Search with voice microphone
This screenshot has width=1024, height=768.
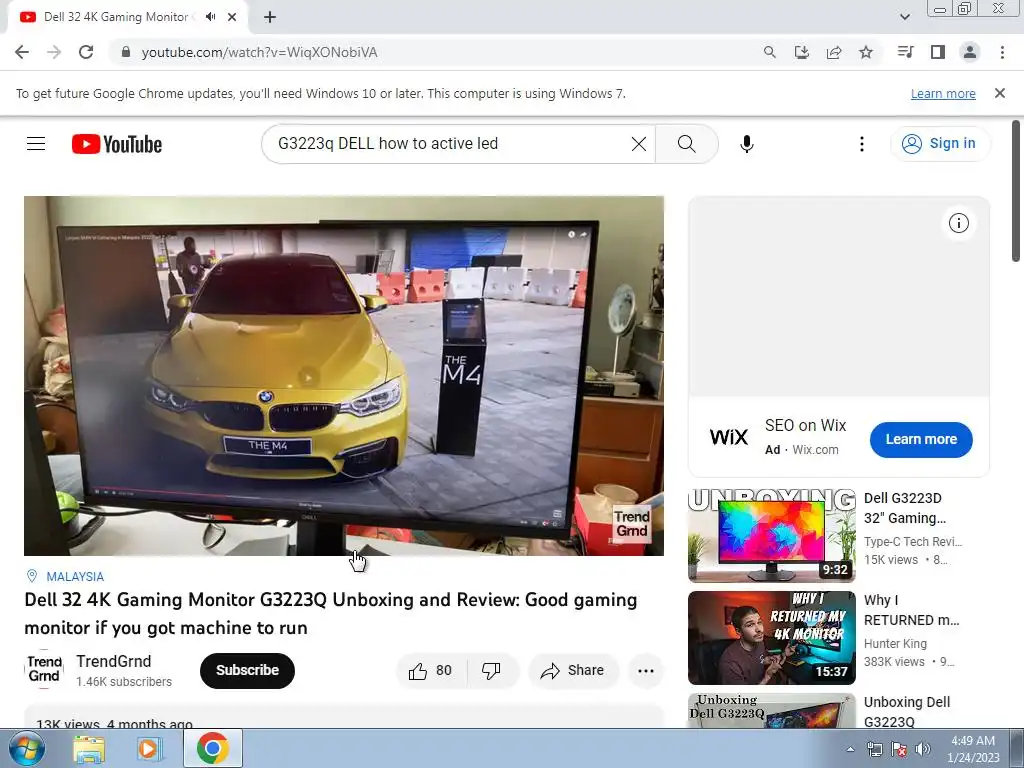point(747,144)
